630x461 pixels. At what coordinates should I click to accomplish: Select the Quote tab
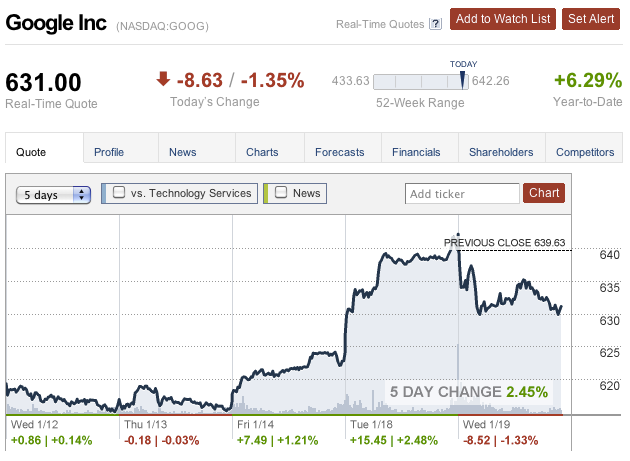click(x=33, y=152)
